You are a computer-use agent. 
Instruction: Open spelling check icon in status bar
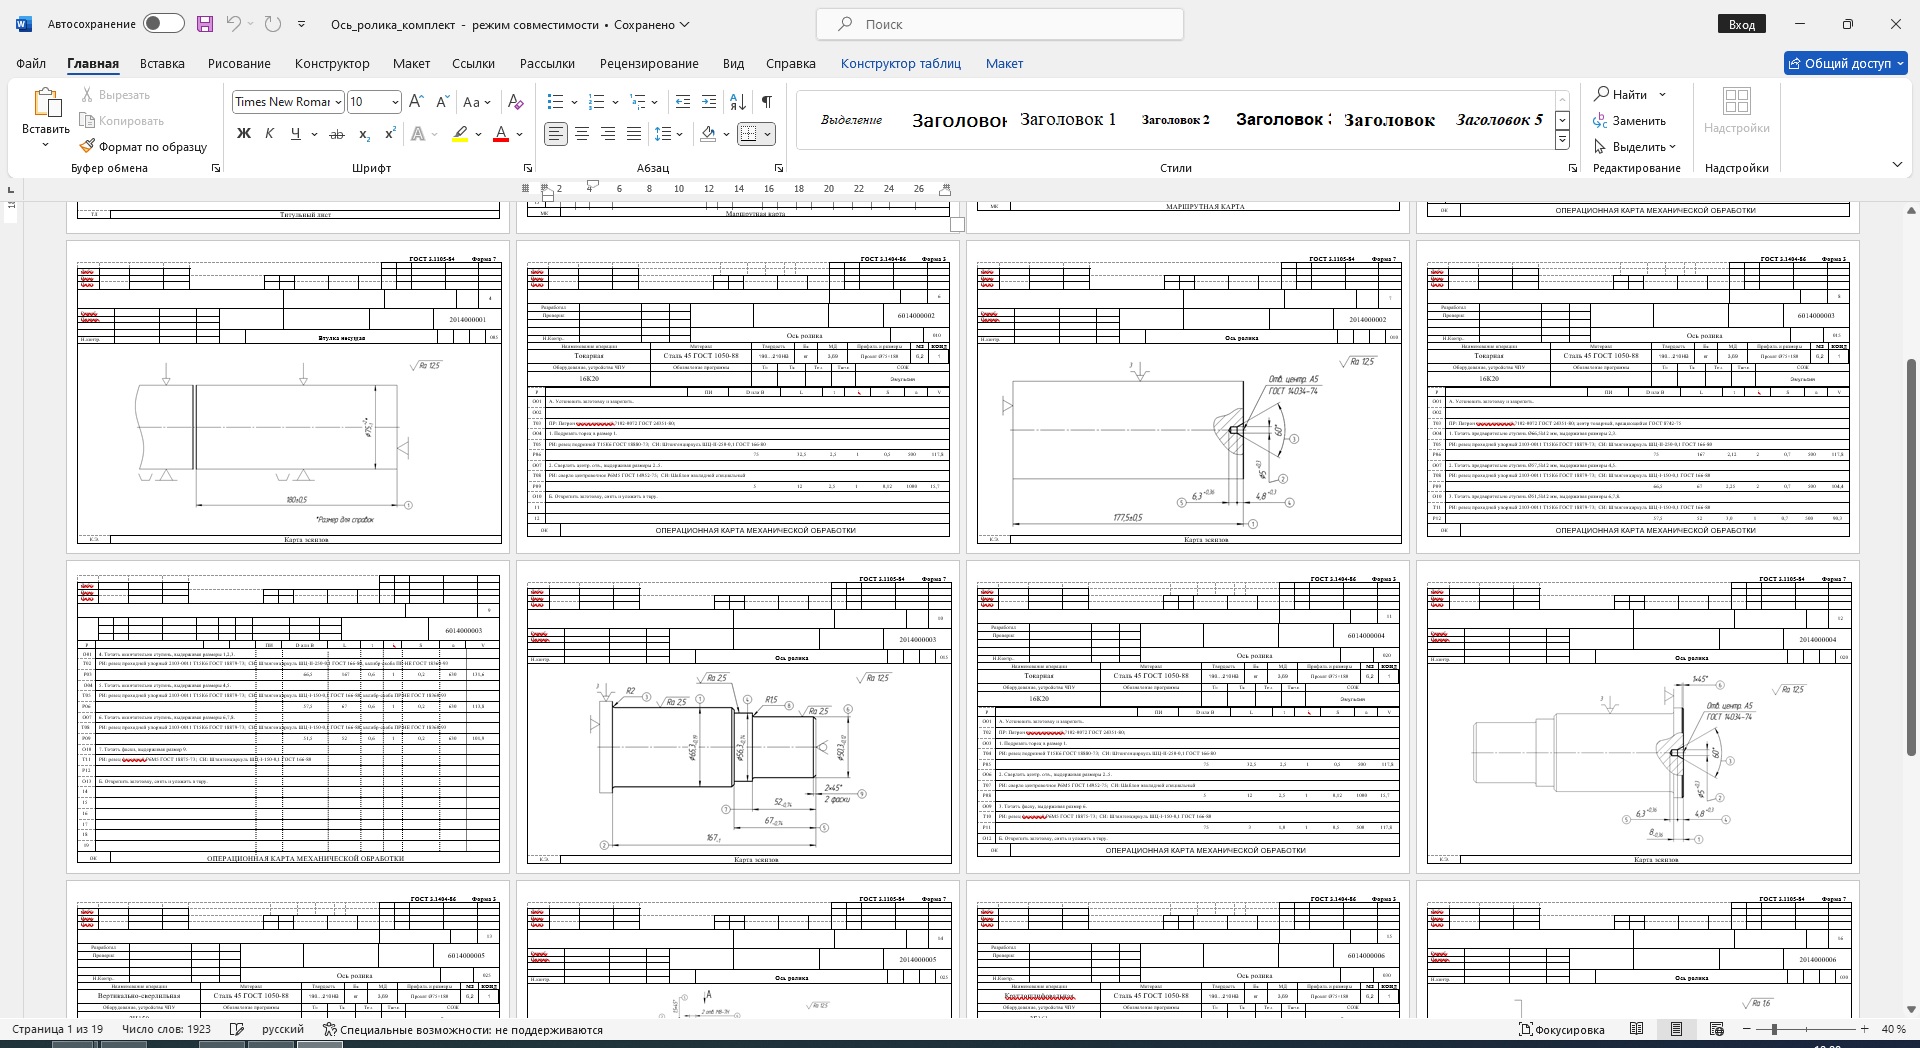click(237, 1029)
